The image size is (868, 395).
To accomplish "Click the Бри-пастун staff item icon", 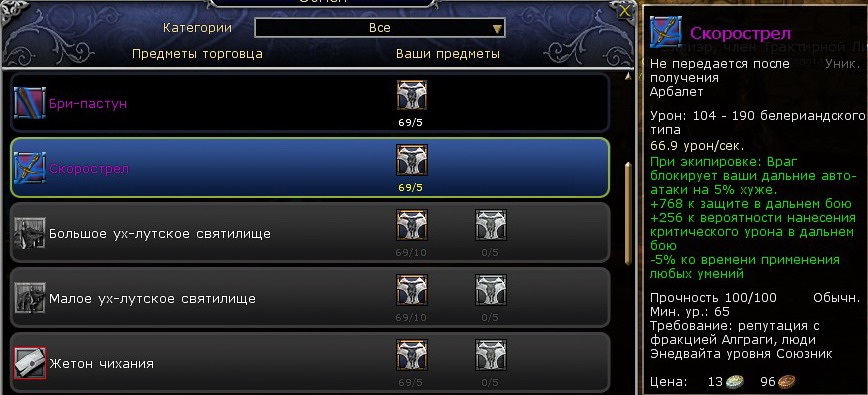I will tap(29, 103).
